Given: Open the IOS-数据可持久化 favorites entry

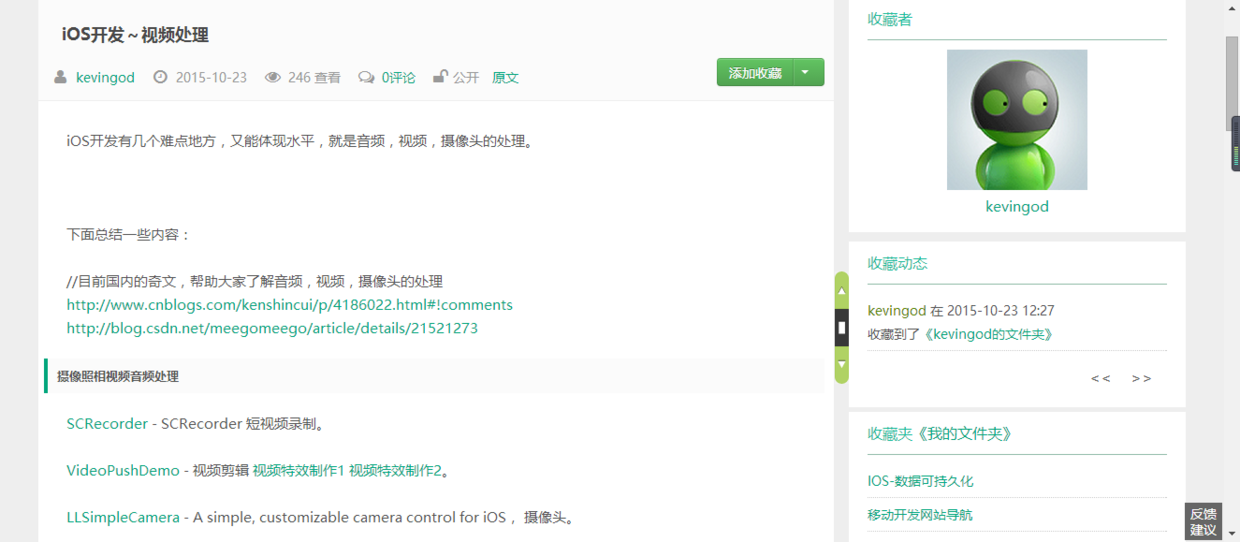Looking at the screenshot, I should [x=920, y=481].
